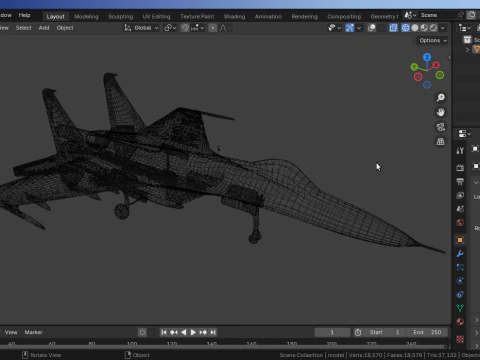Open the View Layer properties tab
Screen dimensions: 480x360
(x=460, y=195)
